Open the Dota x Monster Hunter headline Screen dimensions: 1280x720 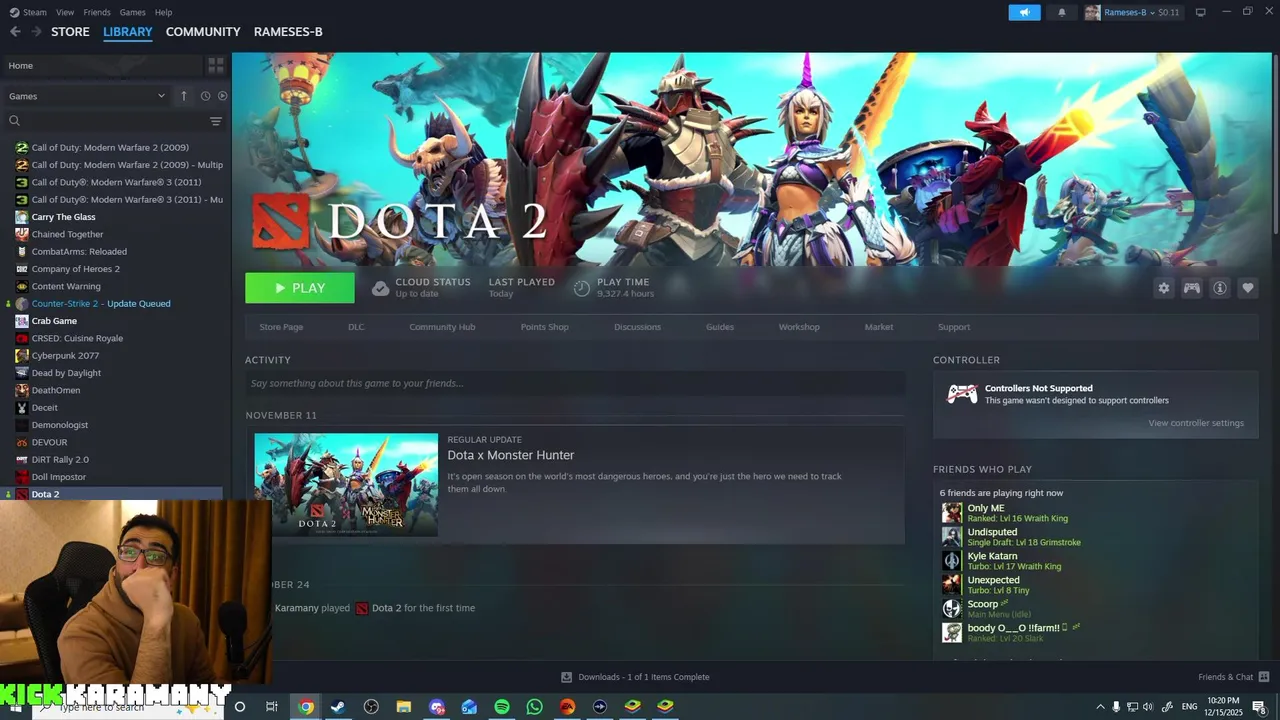click(x=511, y=455)
